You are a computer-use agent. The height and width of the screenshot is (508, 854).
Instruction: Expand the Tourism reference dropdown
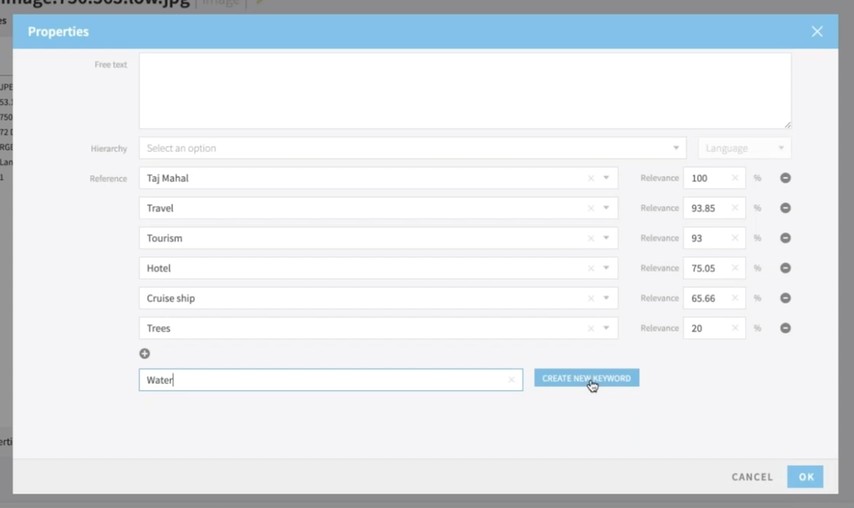coord(606,238)
